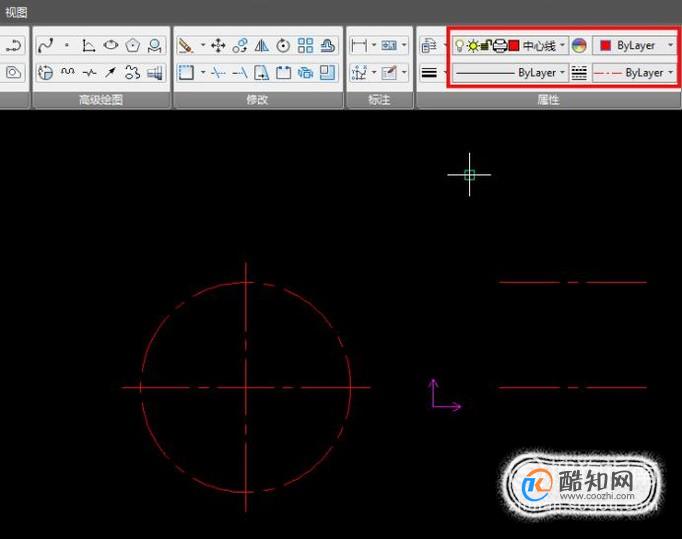Click the red ByLayer color swatch

[x=605, y=45]
